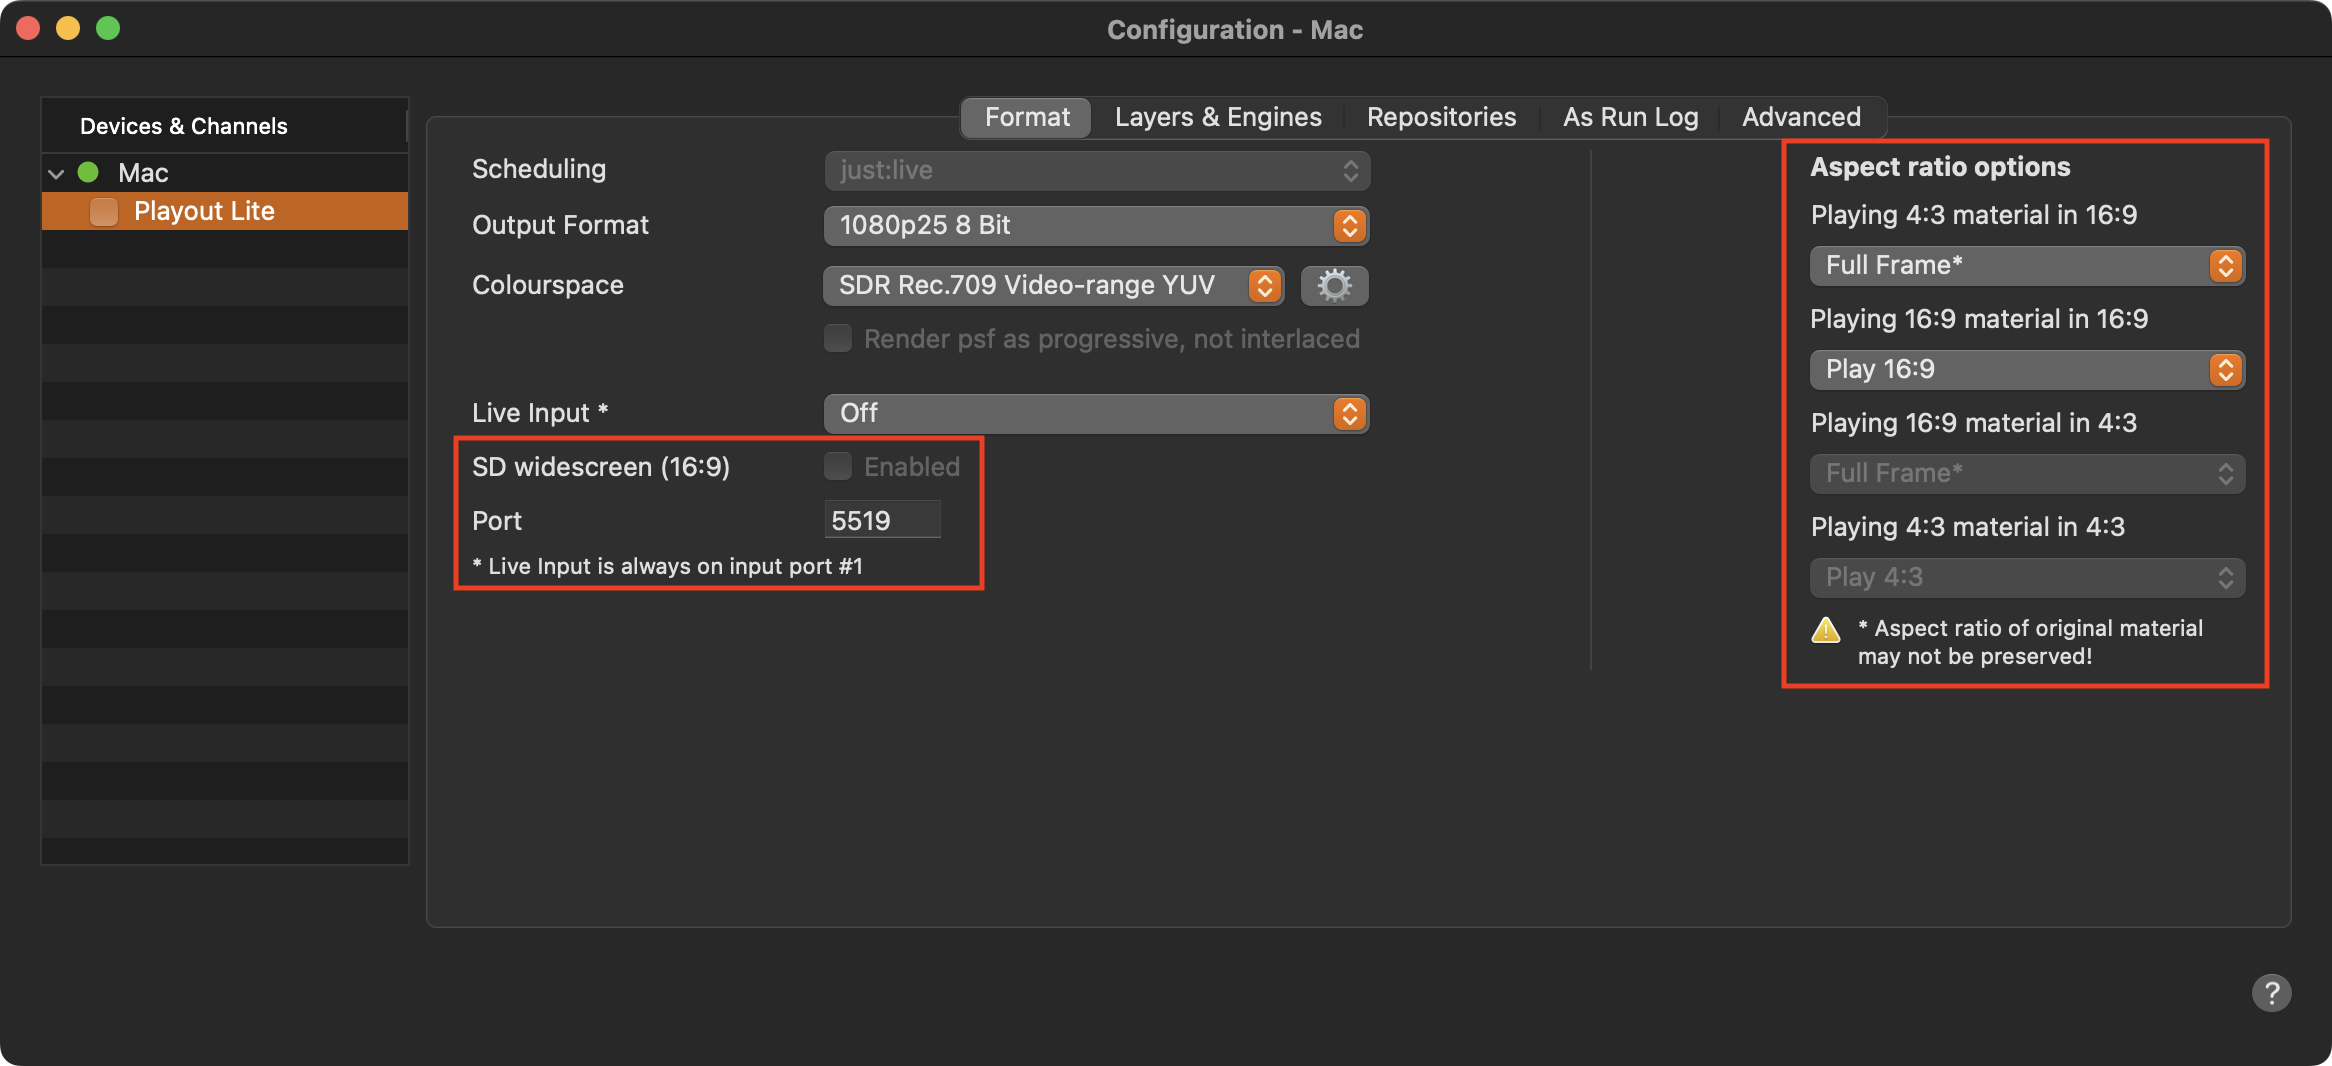The image size is (2332, 1066).
Task: Open the Repositories tab
Action: [1441, 117]
